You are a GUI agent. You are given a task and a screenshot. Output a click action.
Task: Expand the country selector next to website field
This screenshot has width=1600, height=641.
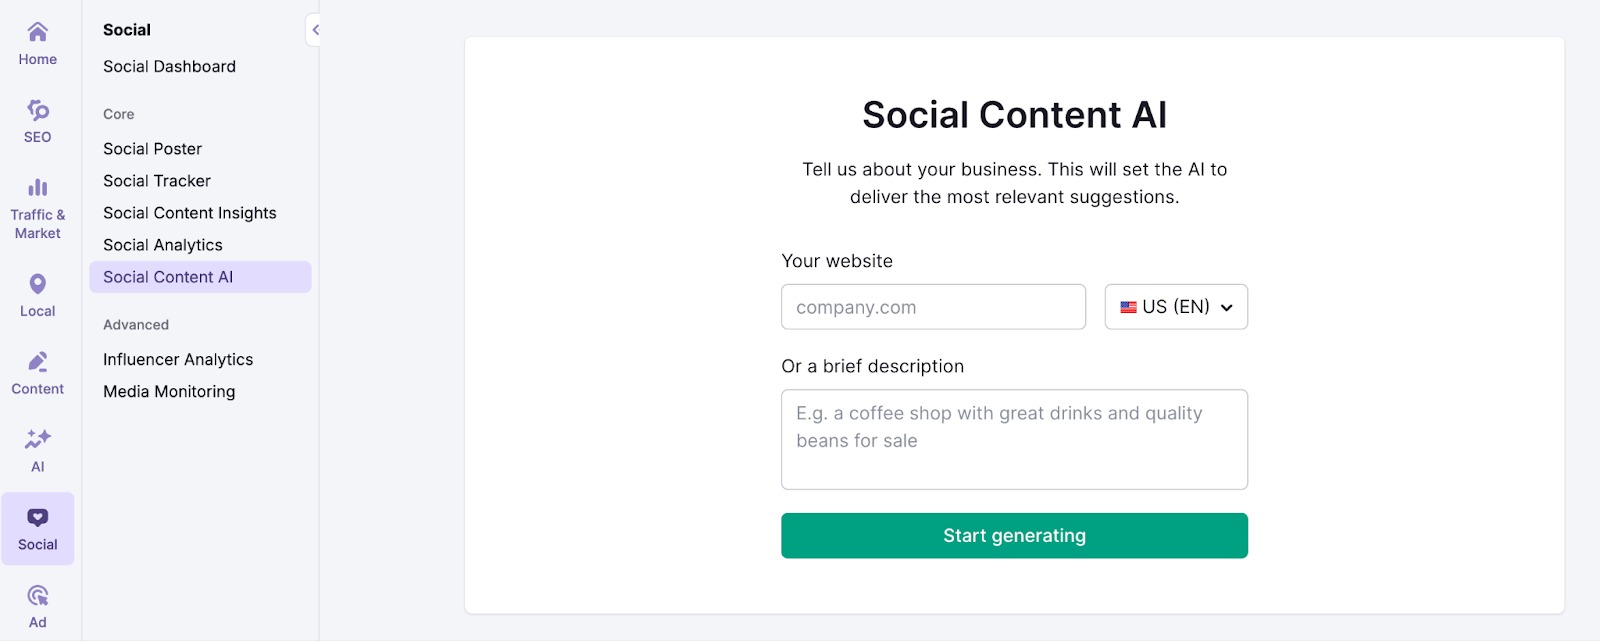point(1176,307)
